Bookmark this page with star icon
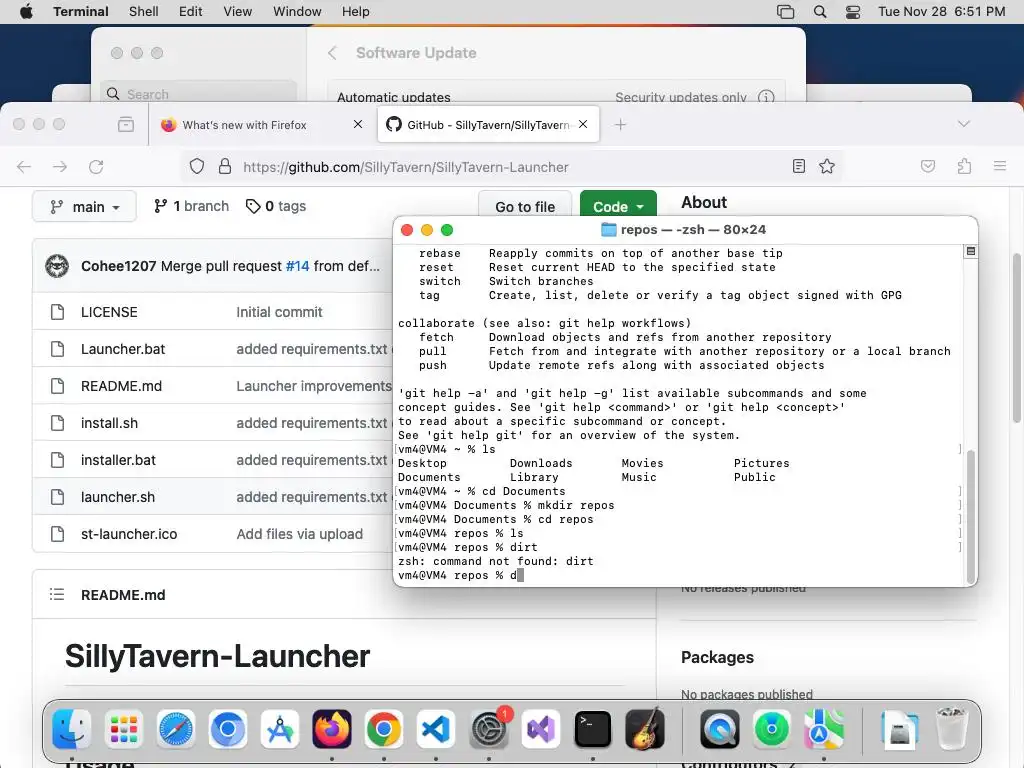The height and width of the screenshot is (768, 1024). click(827, 166)
